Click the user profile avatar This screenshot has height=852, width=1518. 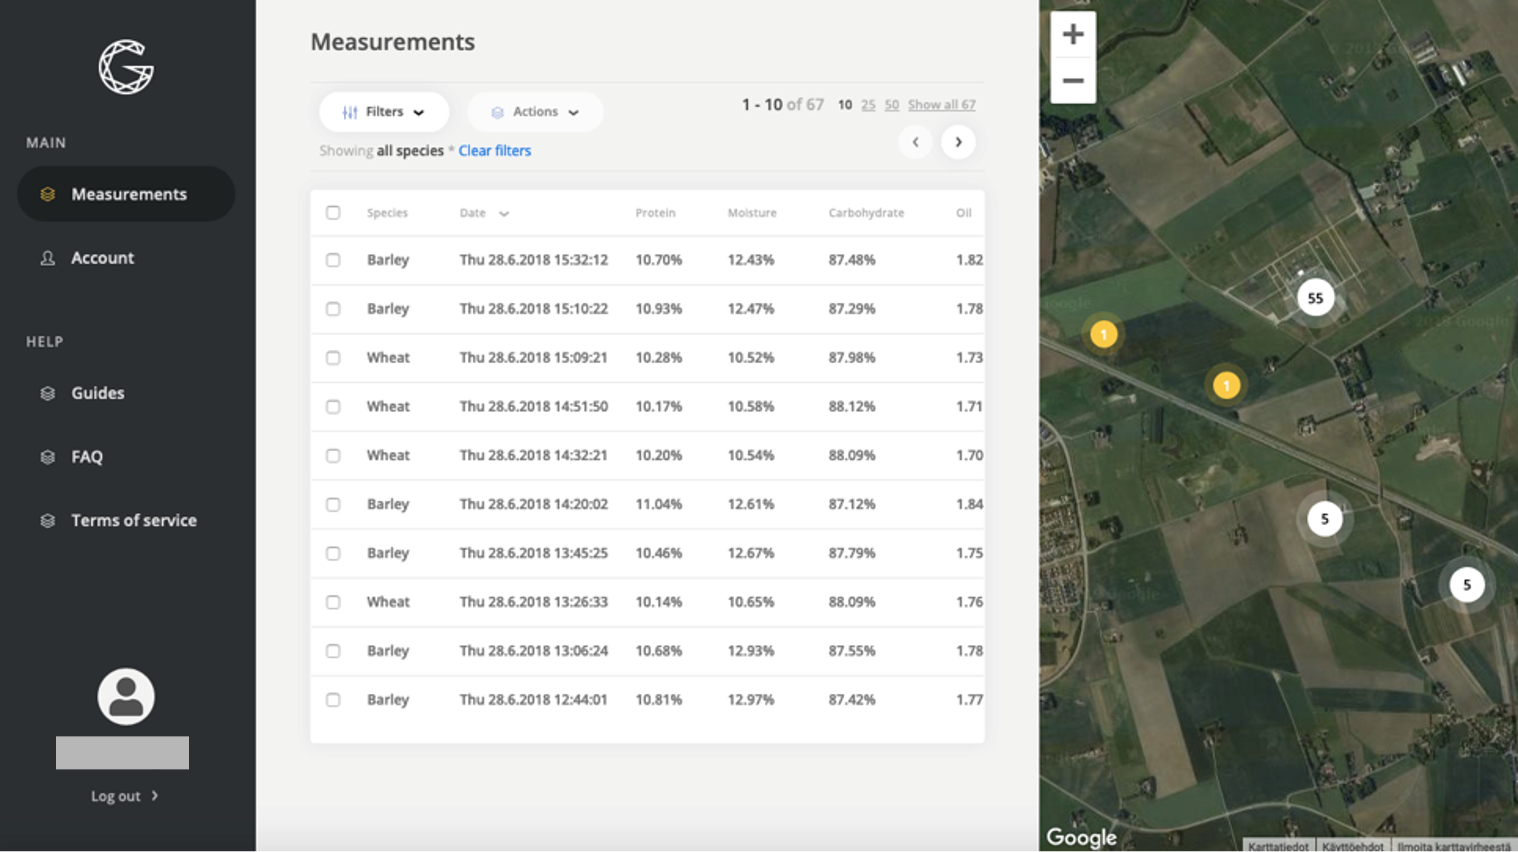[126, 696]
